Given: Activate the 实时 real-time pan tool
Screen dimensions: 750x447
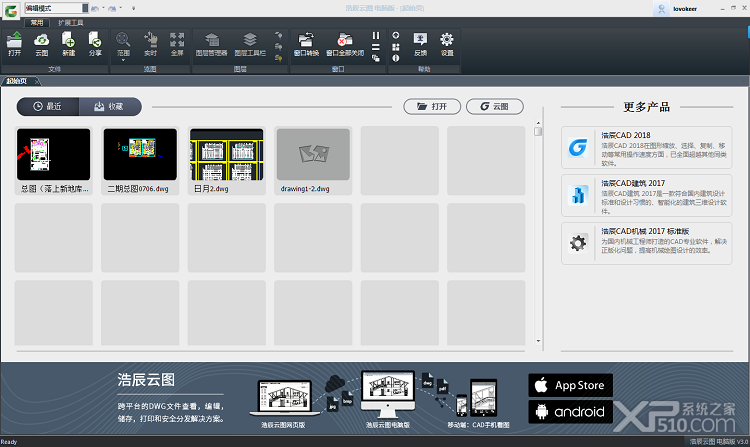Looking at the screenshot, I should click(x=150, y=44).
